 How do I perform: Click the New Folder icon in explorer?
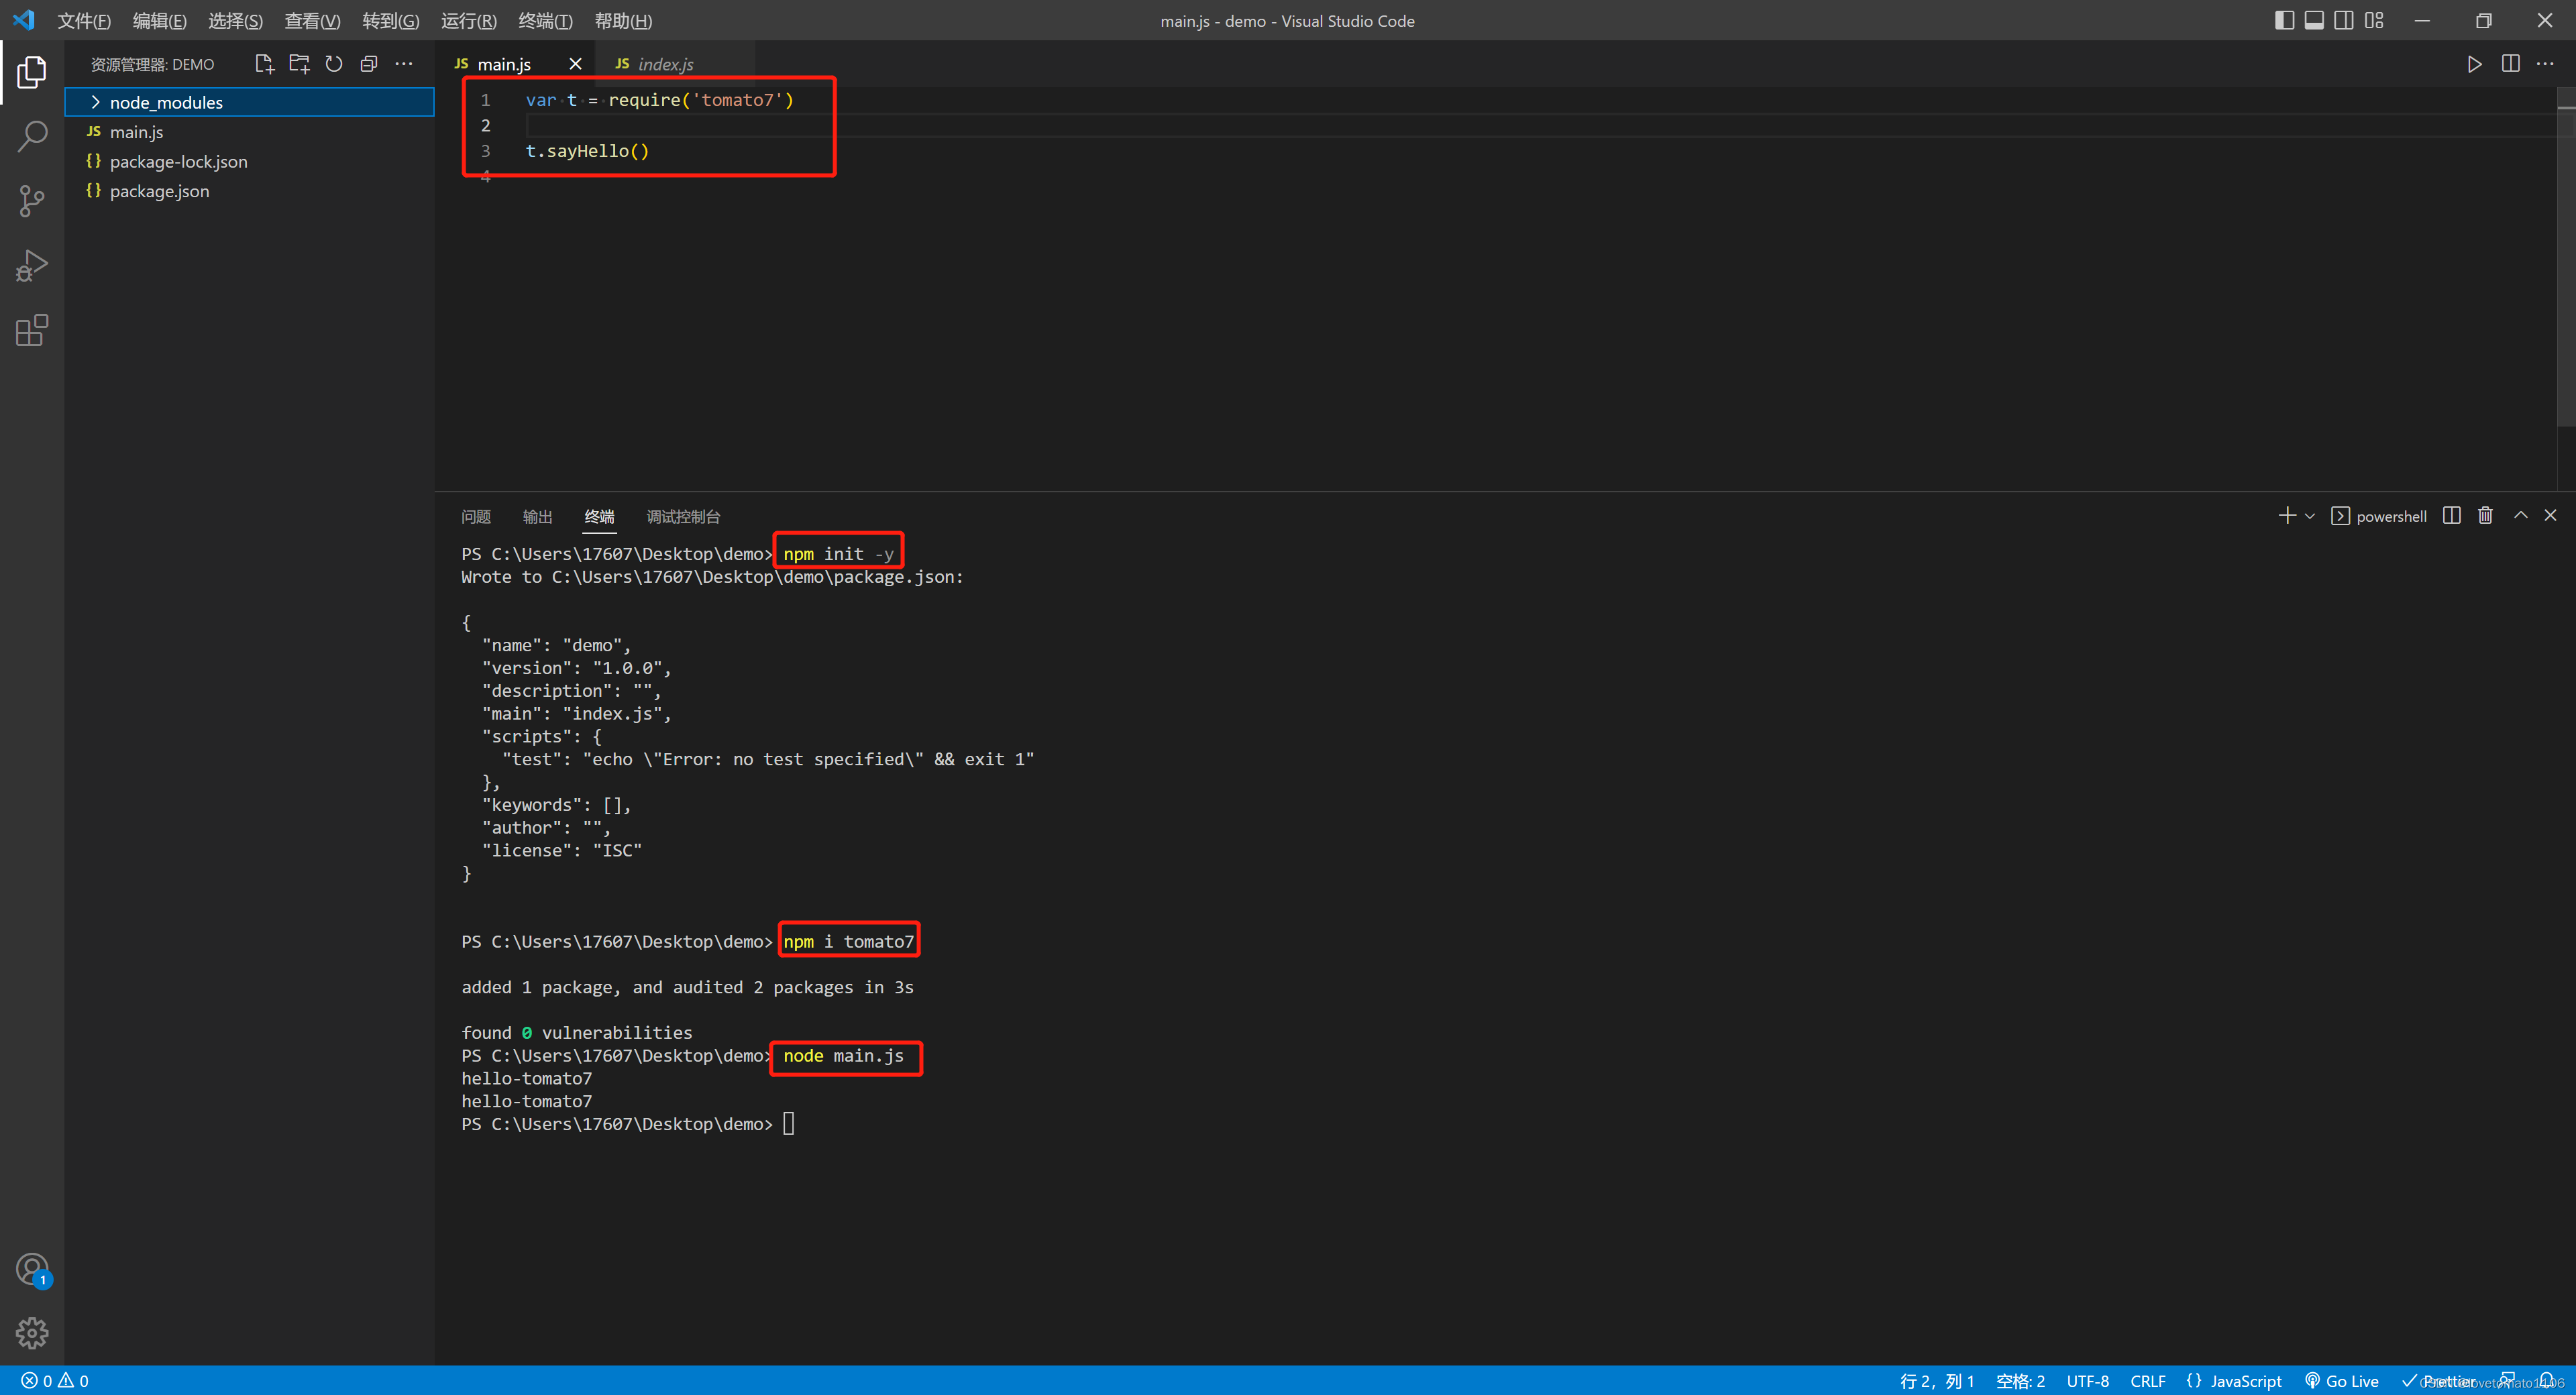click(299, 64)
